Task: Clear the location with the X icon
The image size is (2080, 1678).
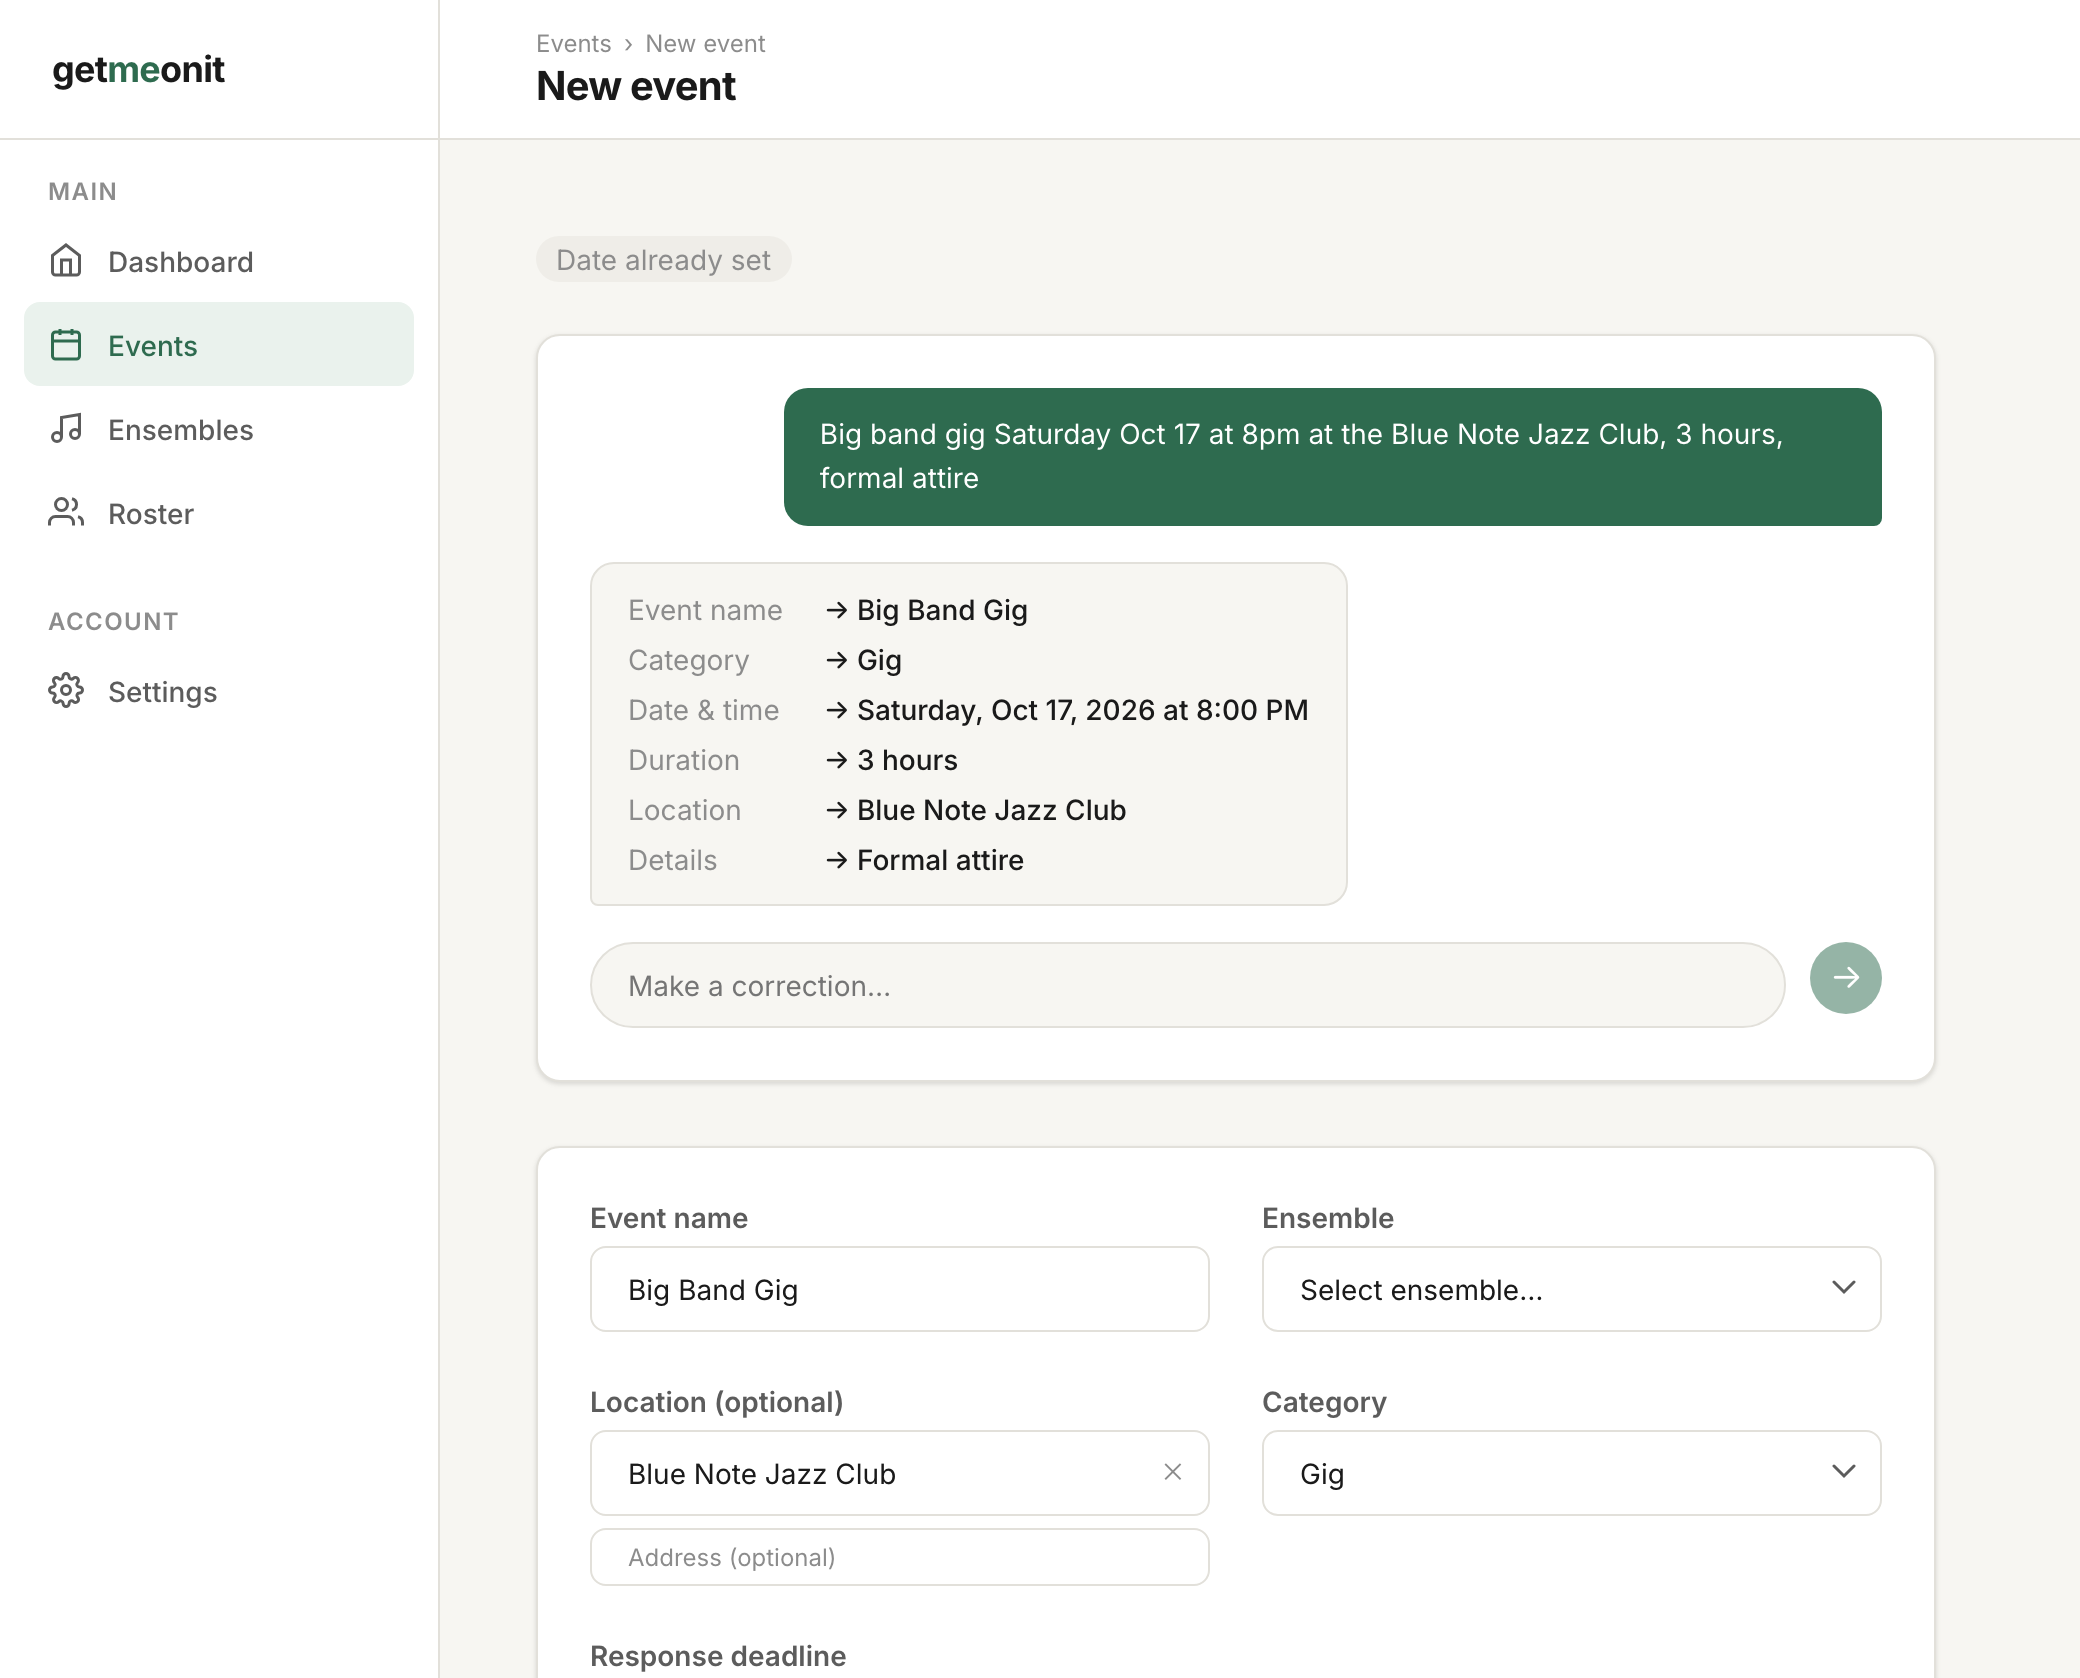Action: (x=1173, y=1472)
